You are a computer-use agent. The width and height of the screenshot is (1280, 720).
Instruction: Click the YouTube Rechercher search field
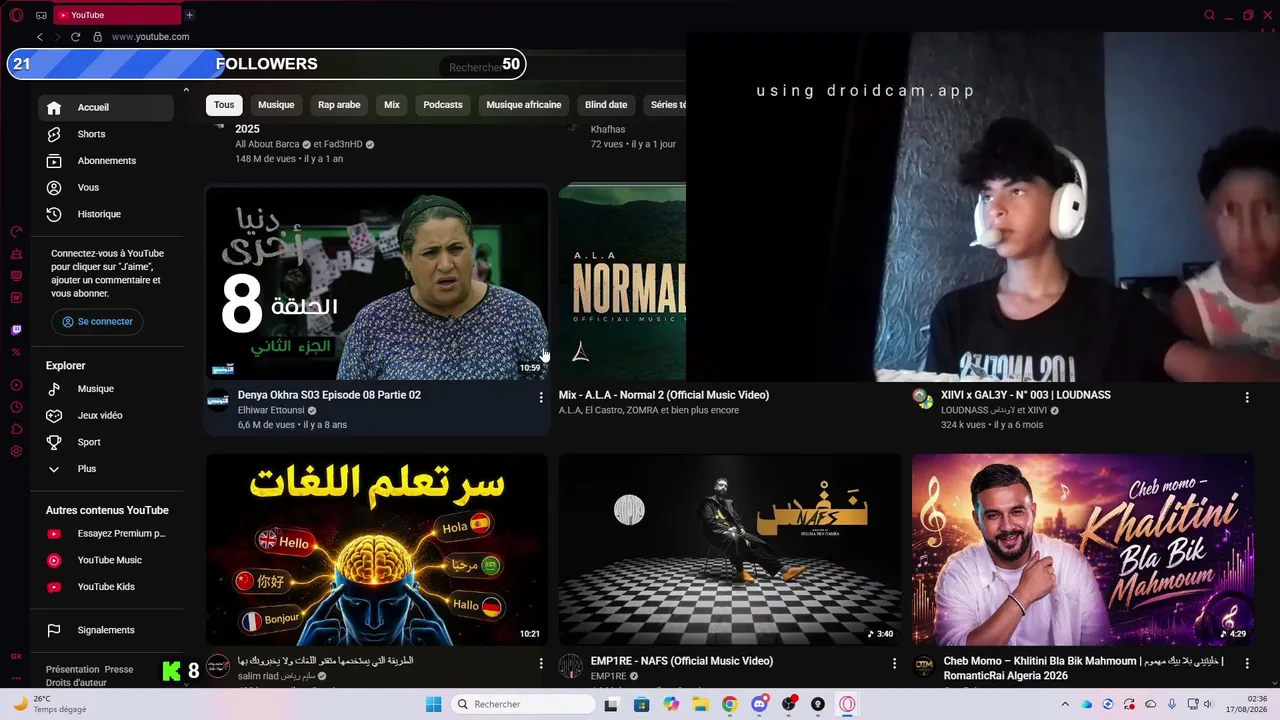[475, 67]
